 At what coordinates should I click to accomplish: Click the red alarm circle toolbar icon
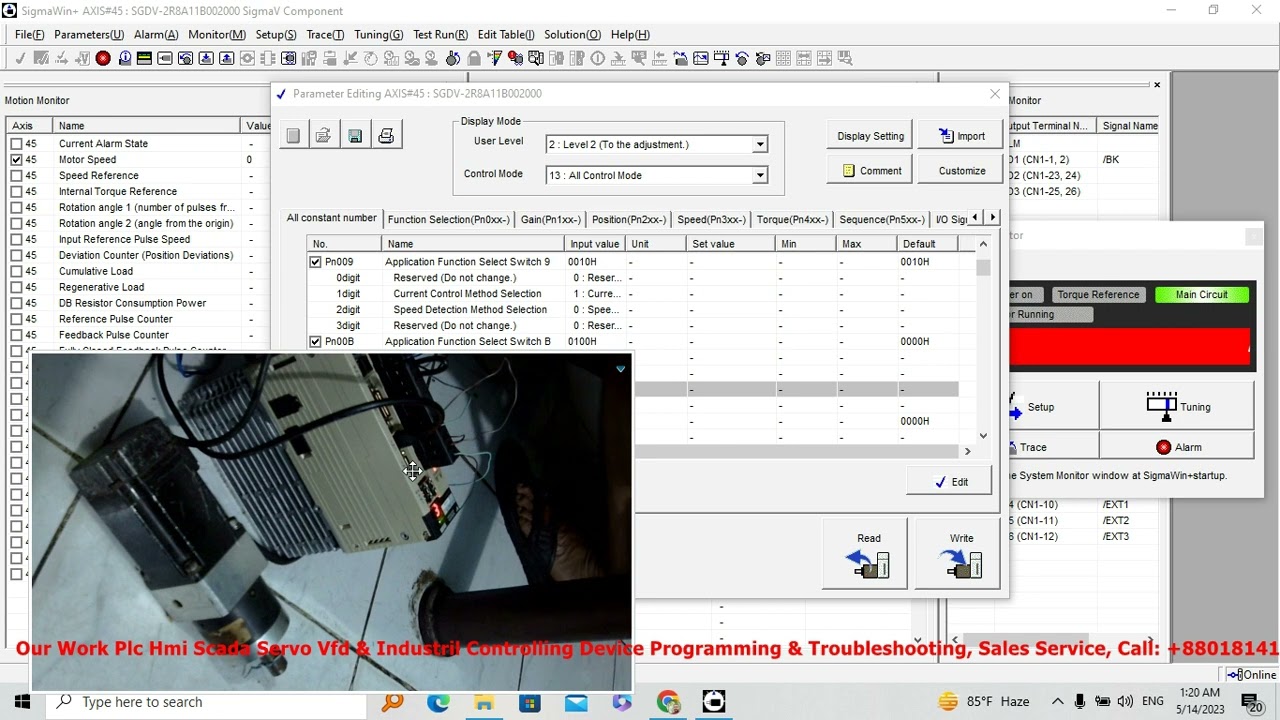[x=102, y=59]
